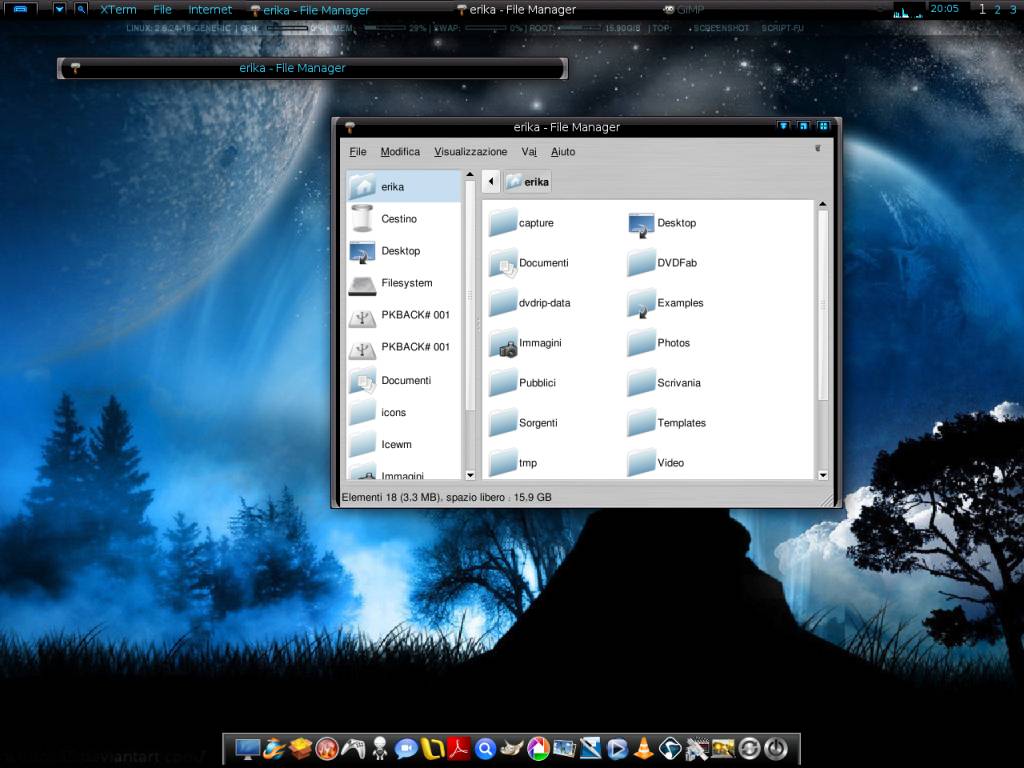Switch to workspace 3
This screenshot has height=768, width=1024.
point(1013,9)
